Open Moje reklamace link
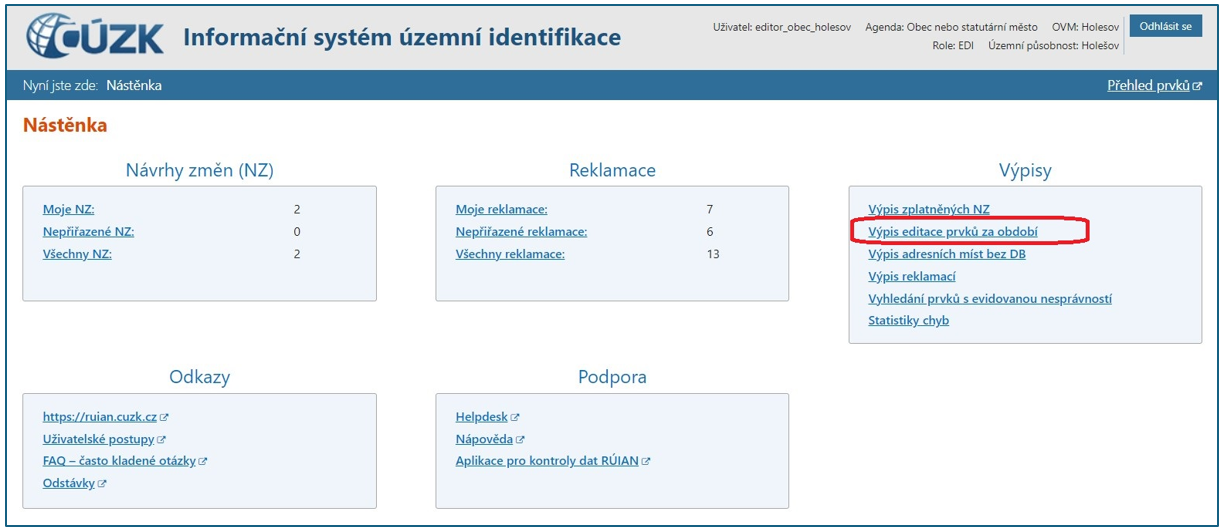 point(501,210)
